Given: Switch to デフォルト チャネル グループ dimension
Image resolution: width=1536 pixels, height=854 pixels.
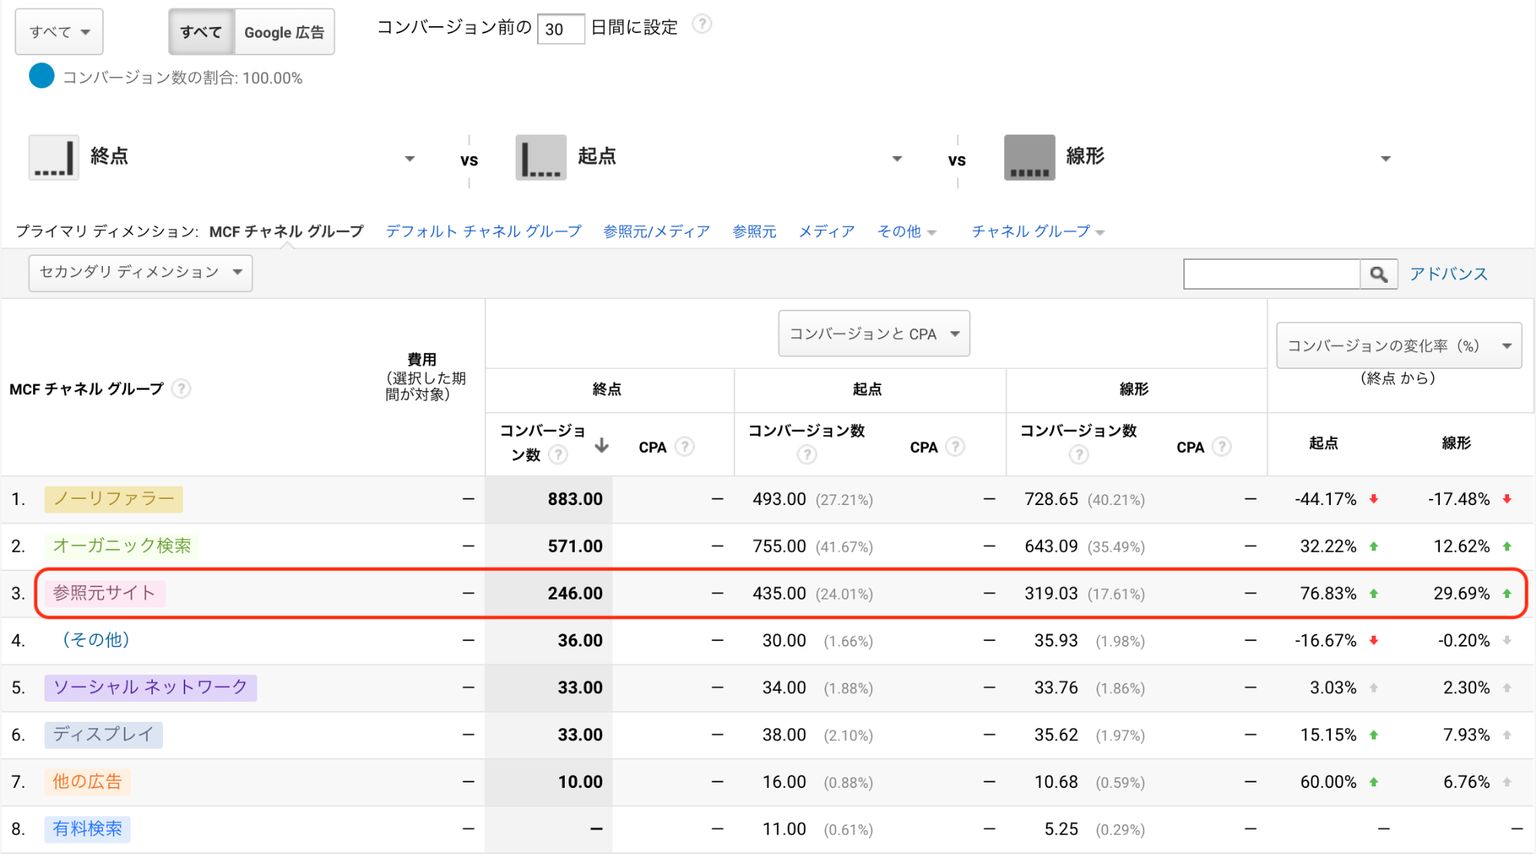Looking at the screenshot, I should click(x=483, y=232).
